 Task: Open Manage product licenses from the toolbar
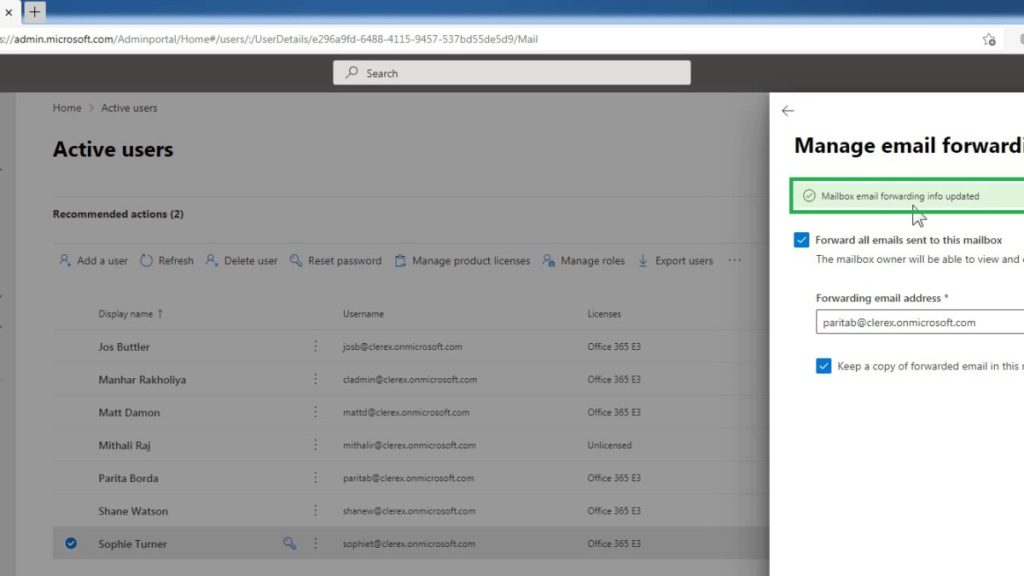[x=401, y=260]
